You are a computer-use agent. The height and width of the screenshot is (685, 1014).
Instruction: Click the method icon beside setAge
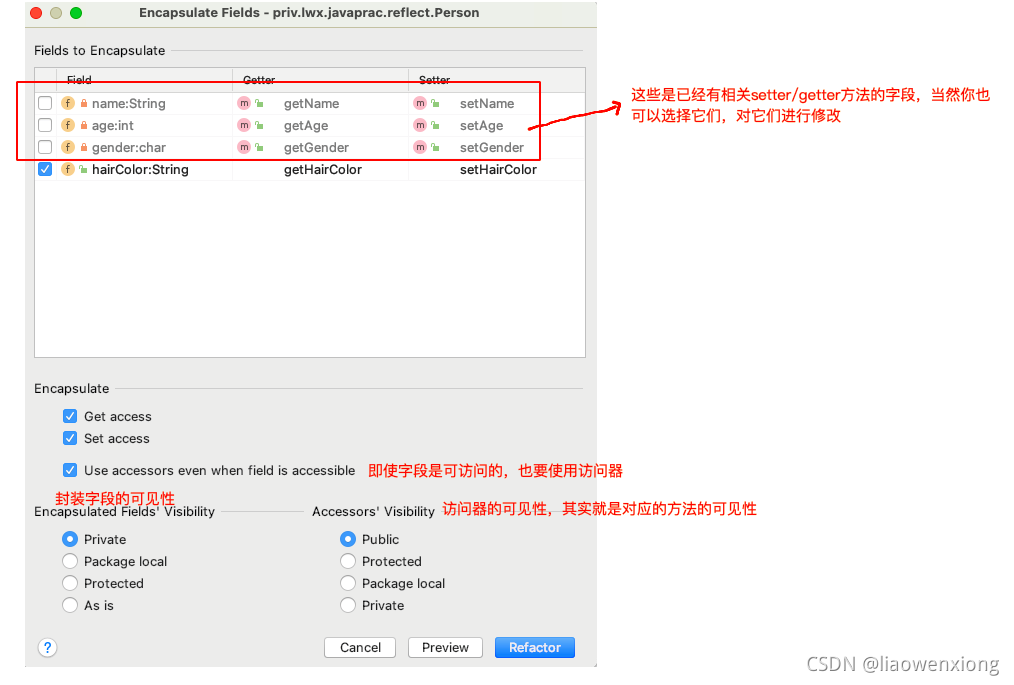[420, 125]
